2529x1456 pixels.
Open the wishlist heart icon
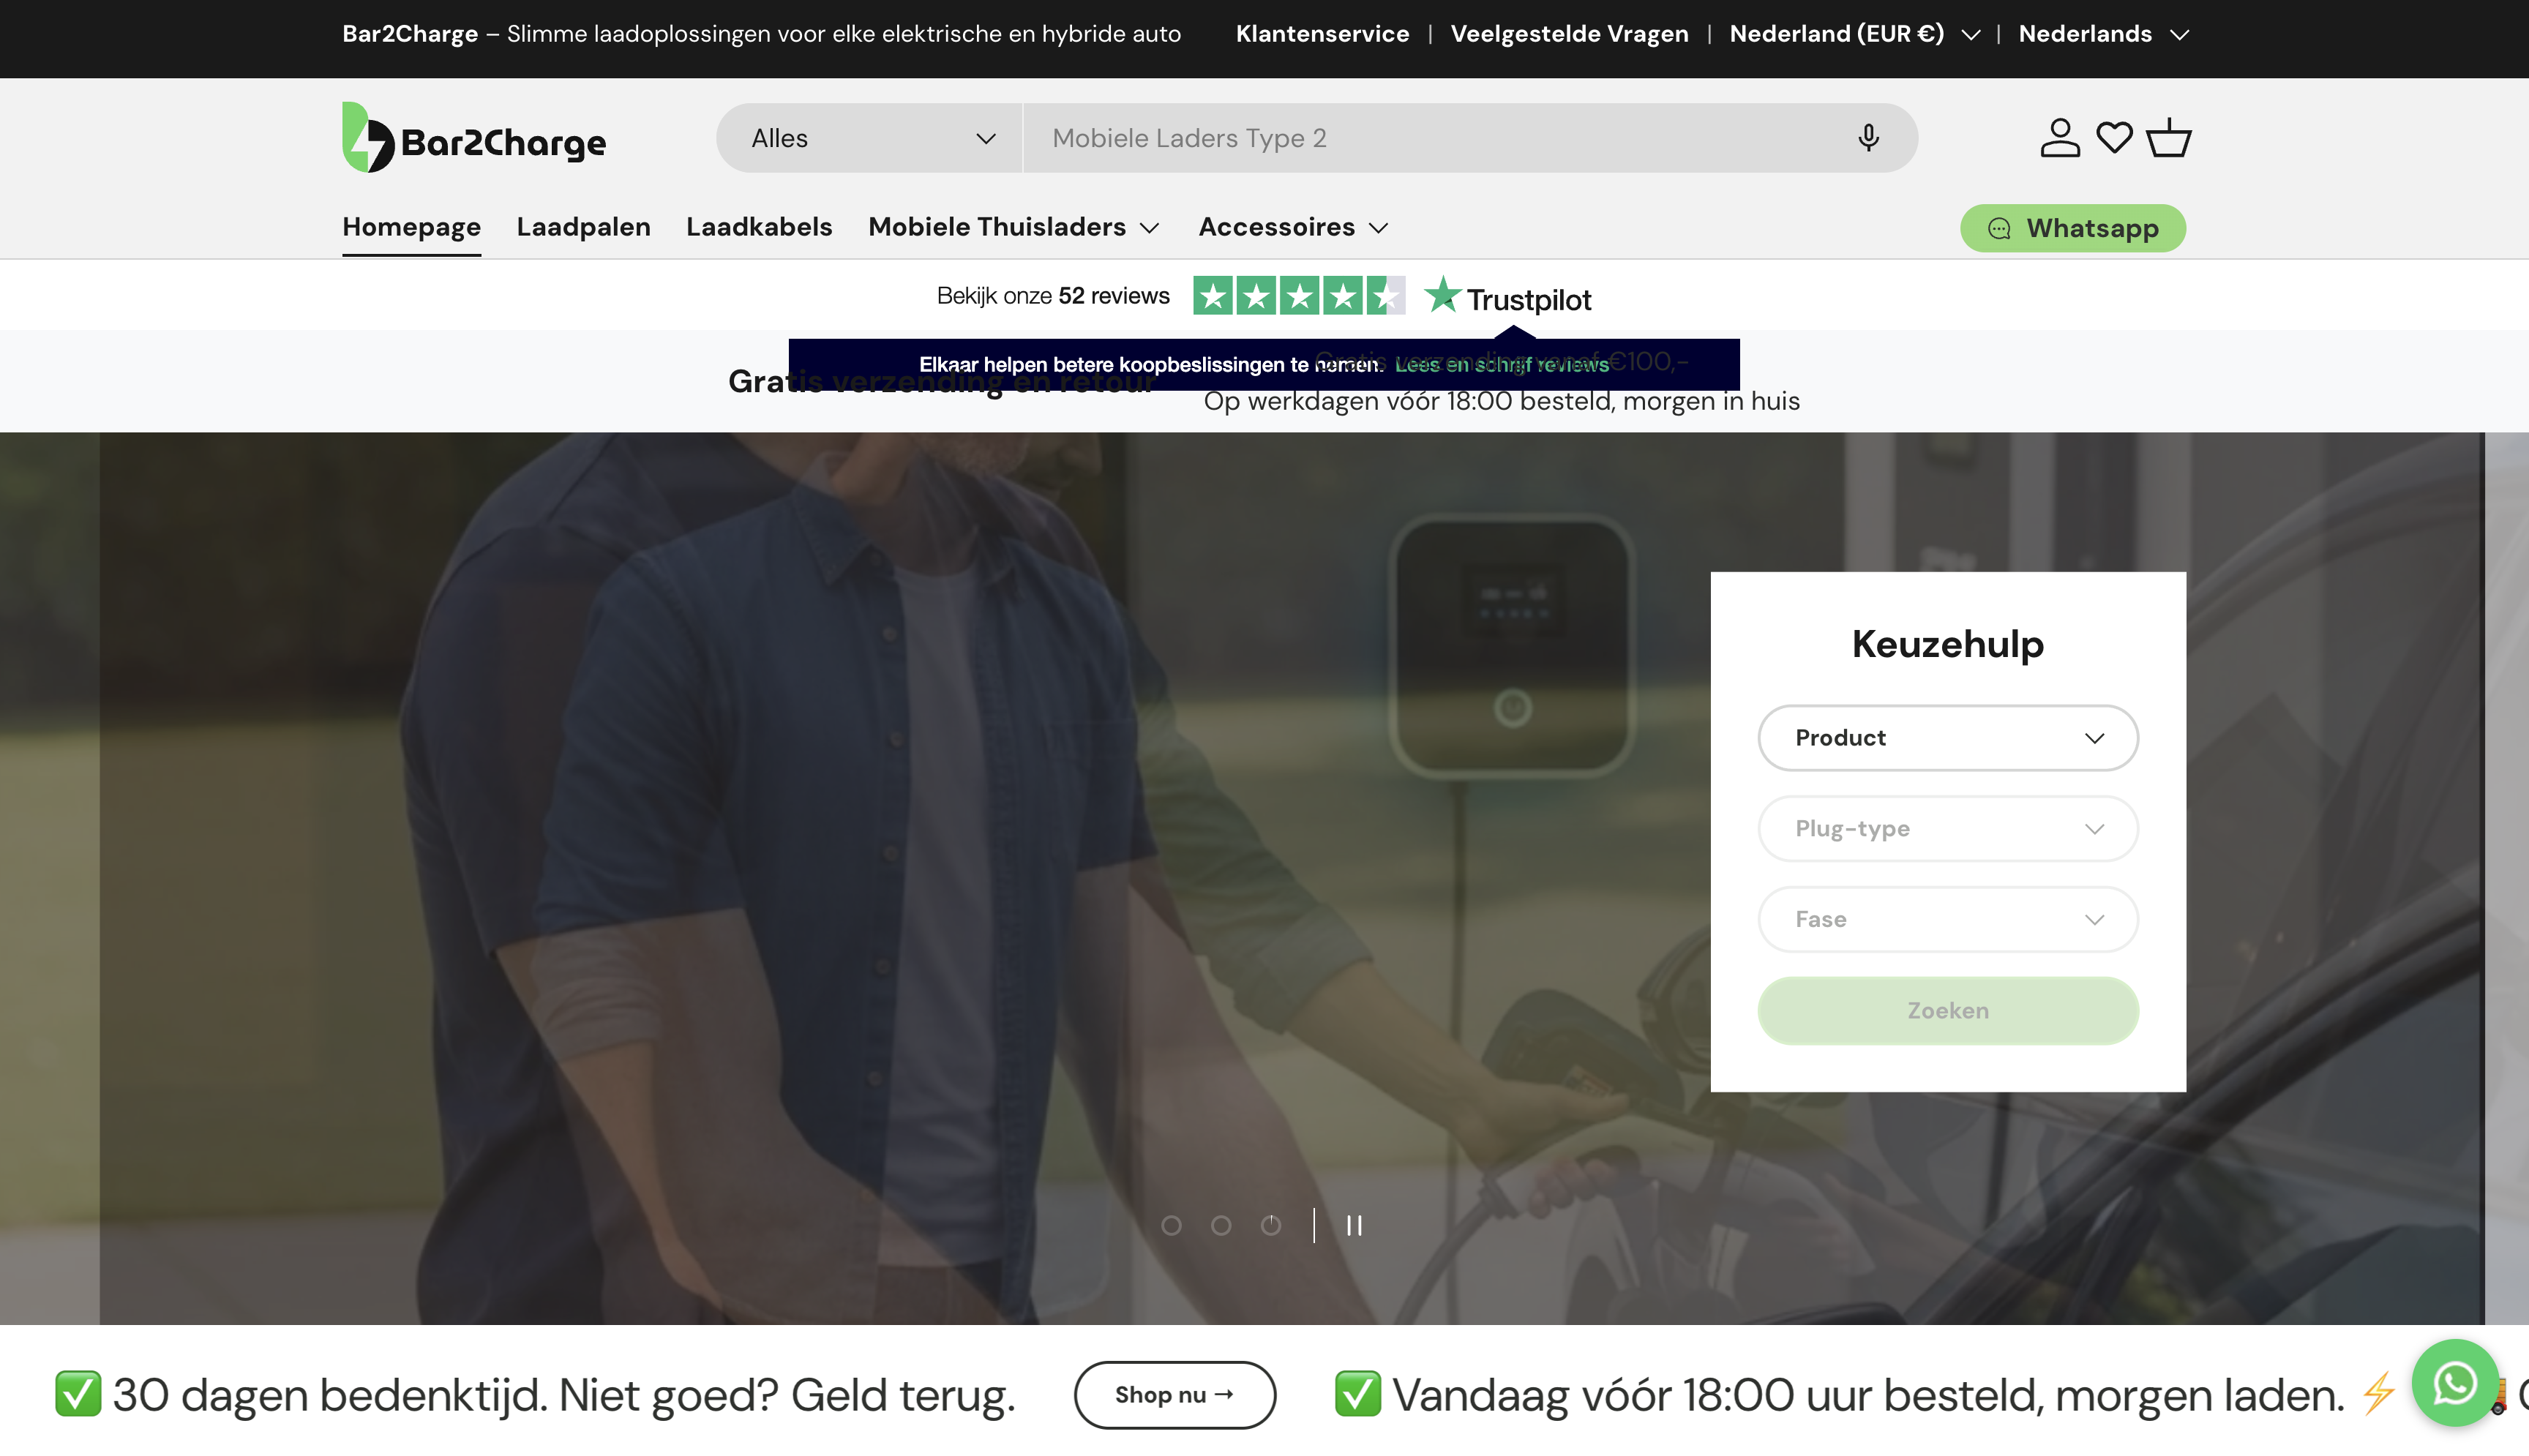[x=2115, y=137]
